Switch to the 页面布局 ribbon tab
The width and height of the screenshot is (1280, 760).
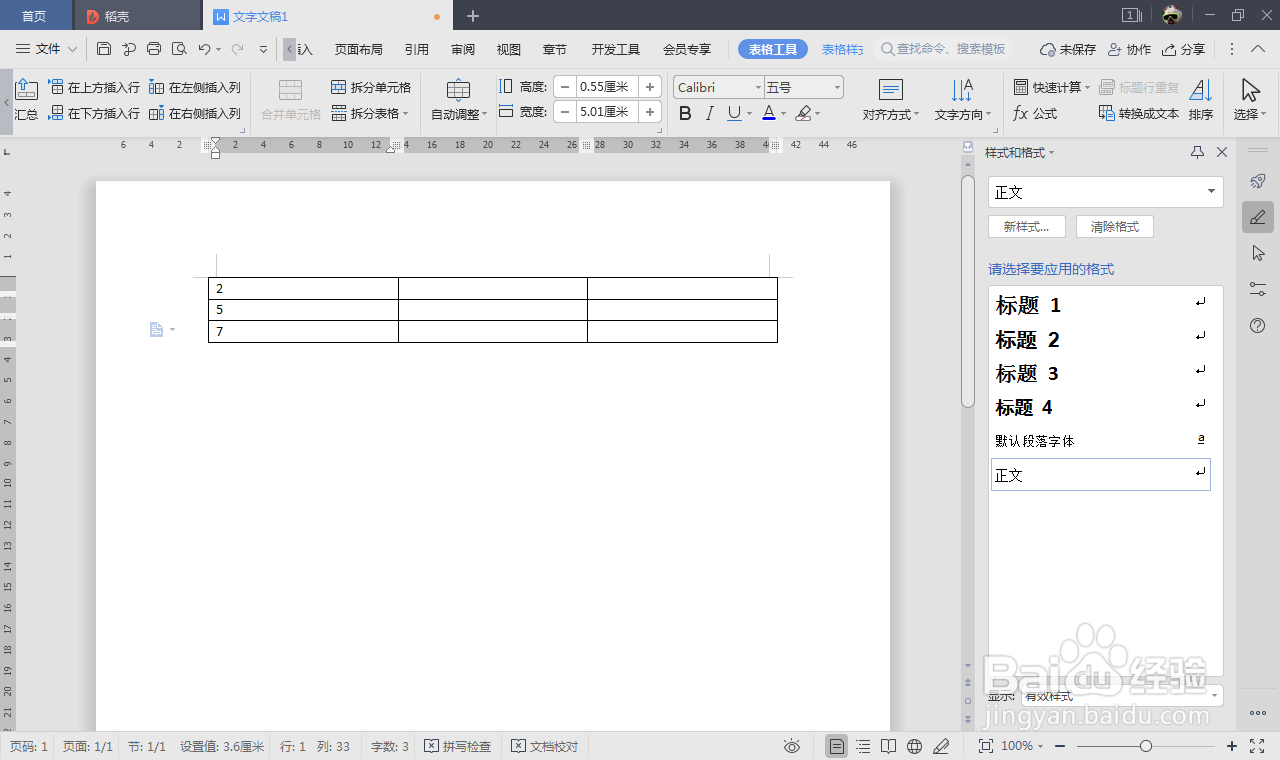[359, 49]
